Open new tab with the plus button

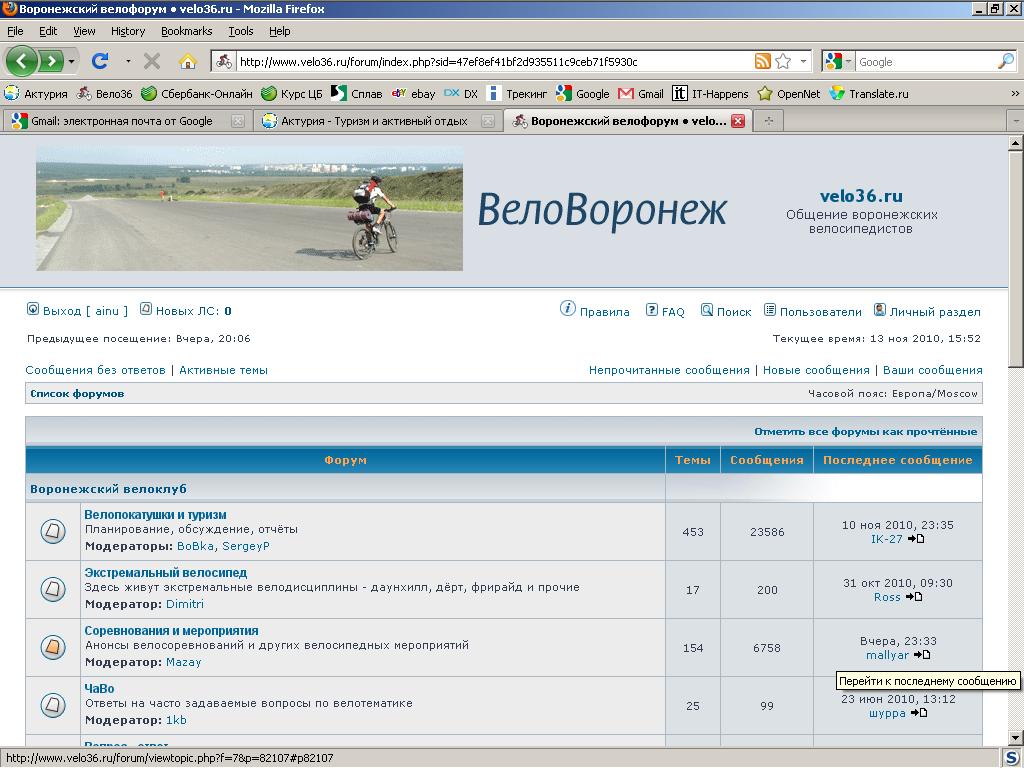coord(768,121)
